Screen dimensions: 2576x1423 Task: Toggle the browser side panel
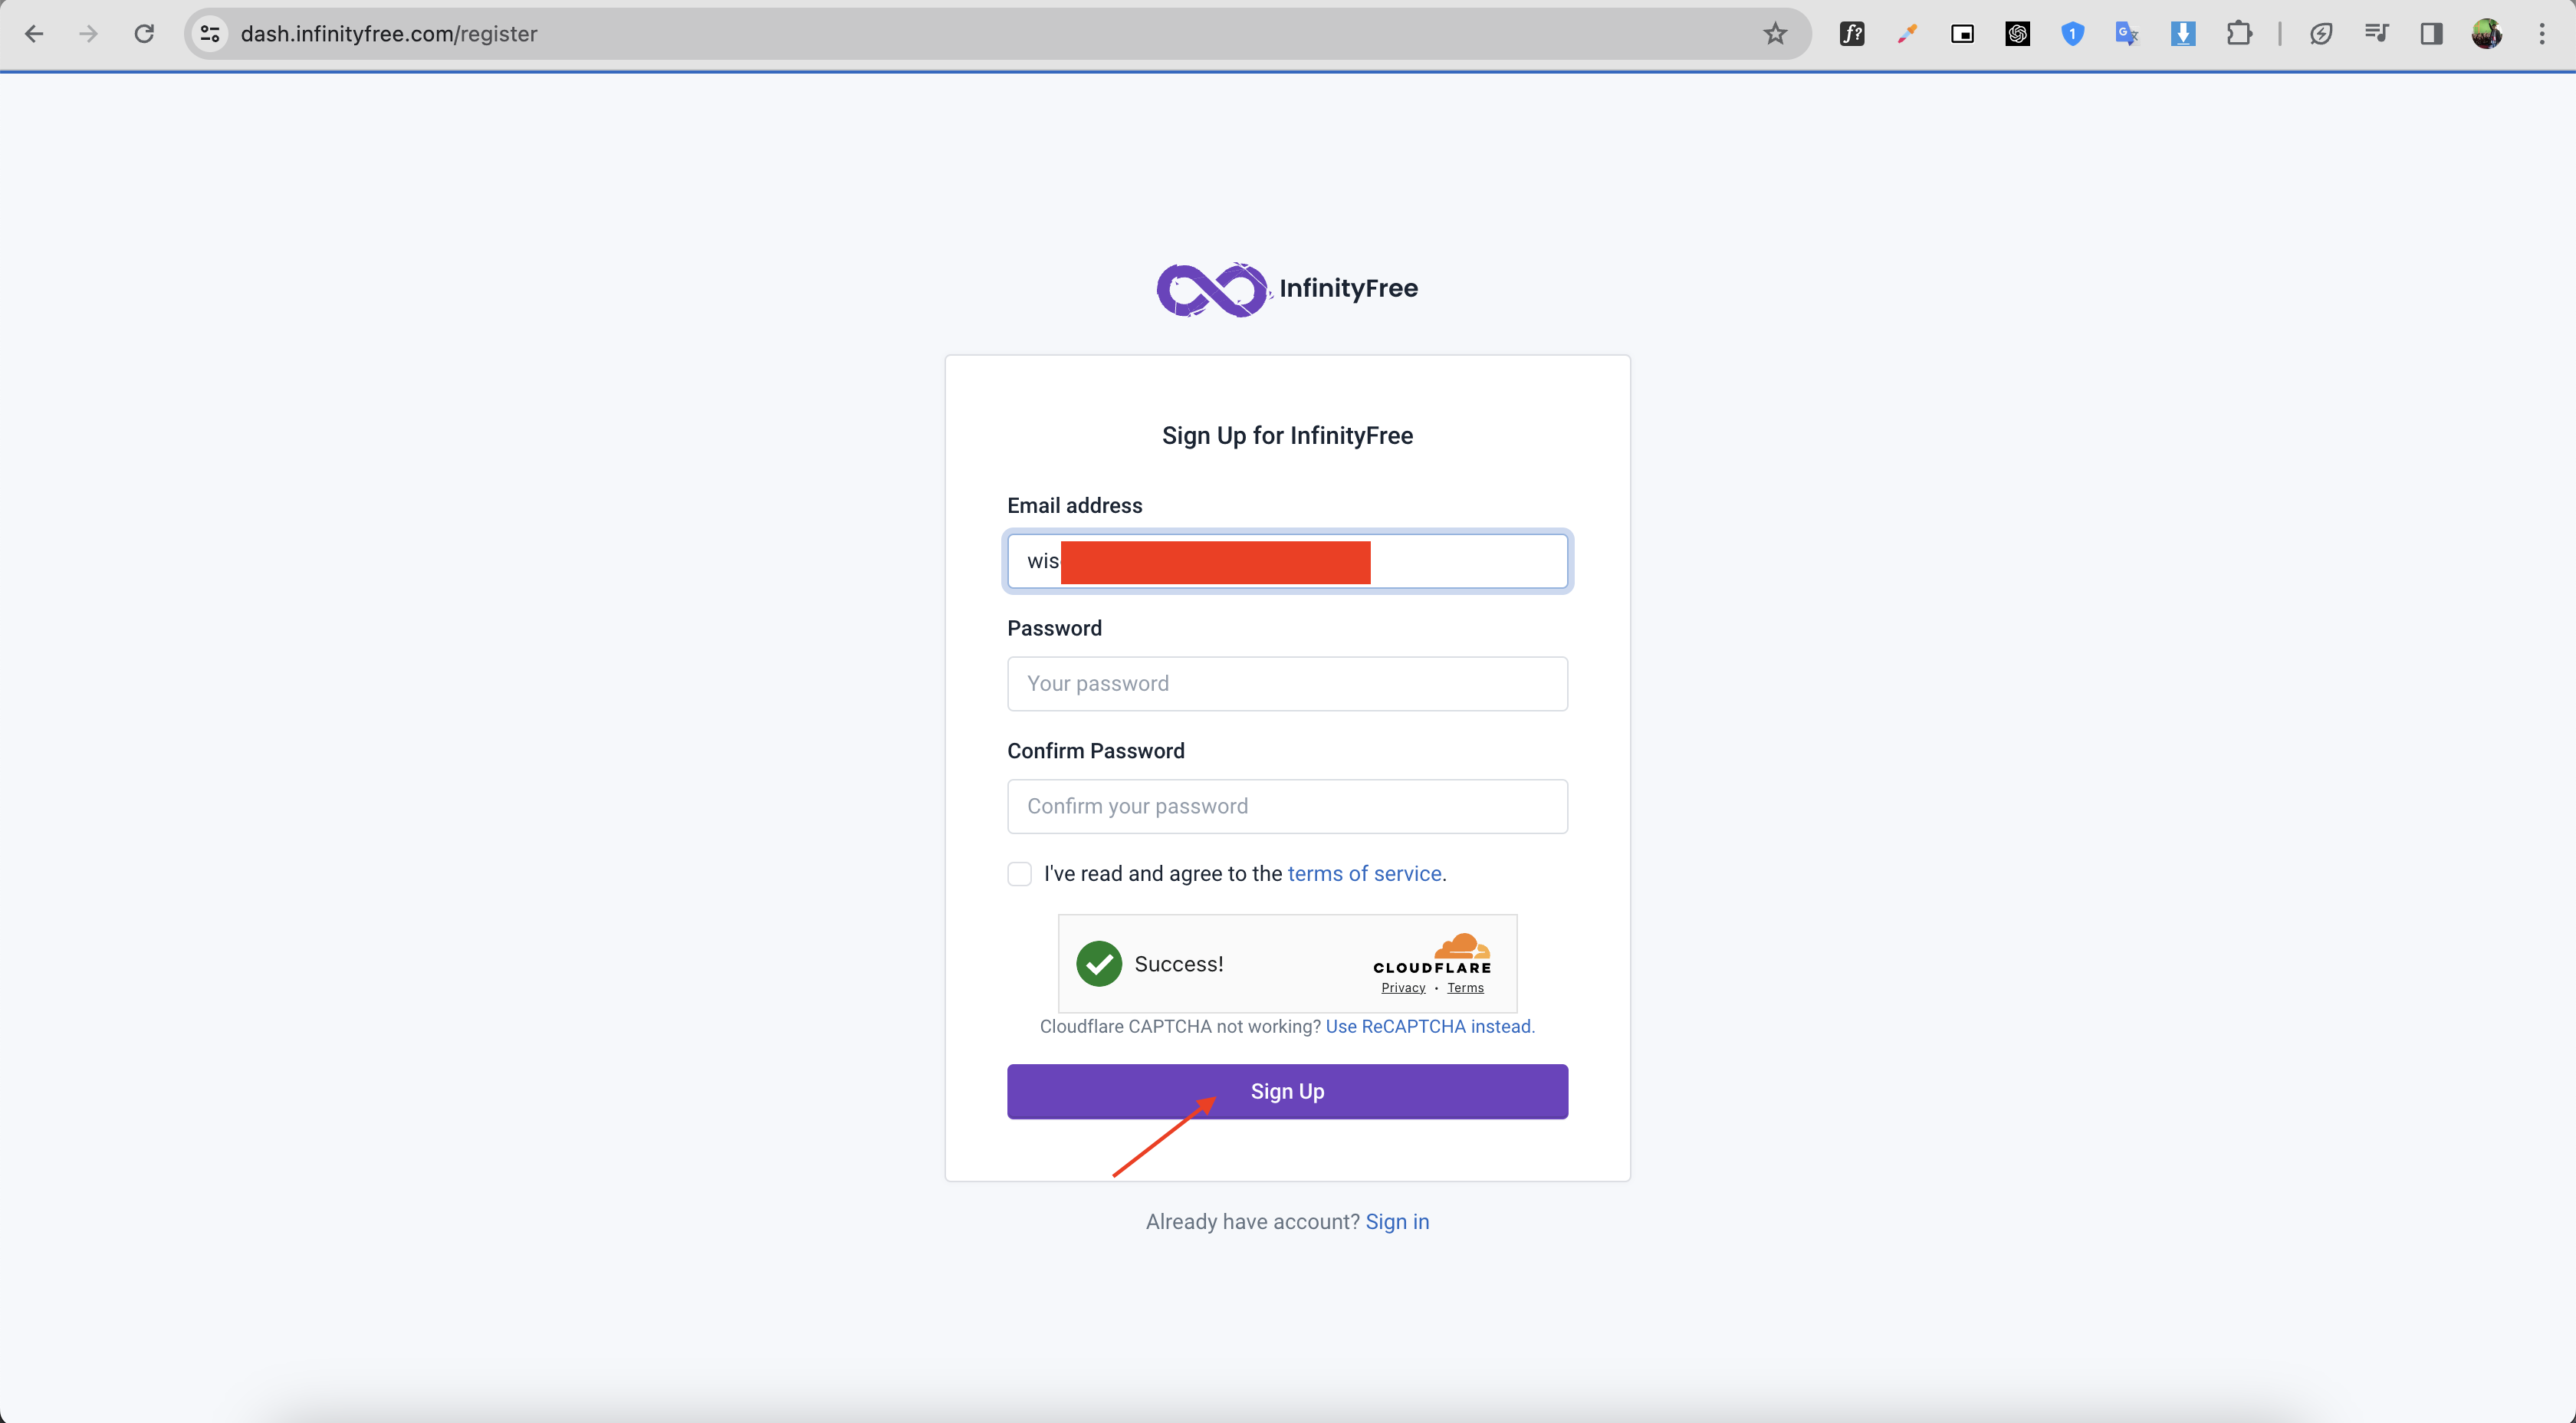point(2431,34)
